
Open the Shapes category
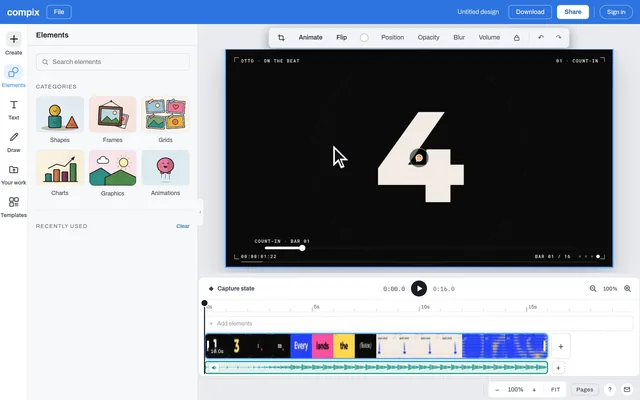click(x=60, y=120)
